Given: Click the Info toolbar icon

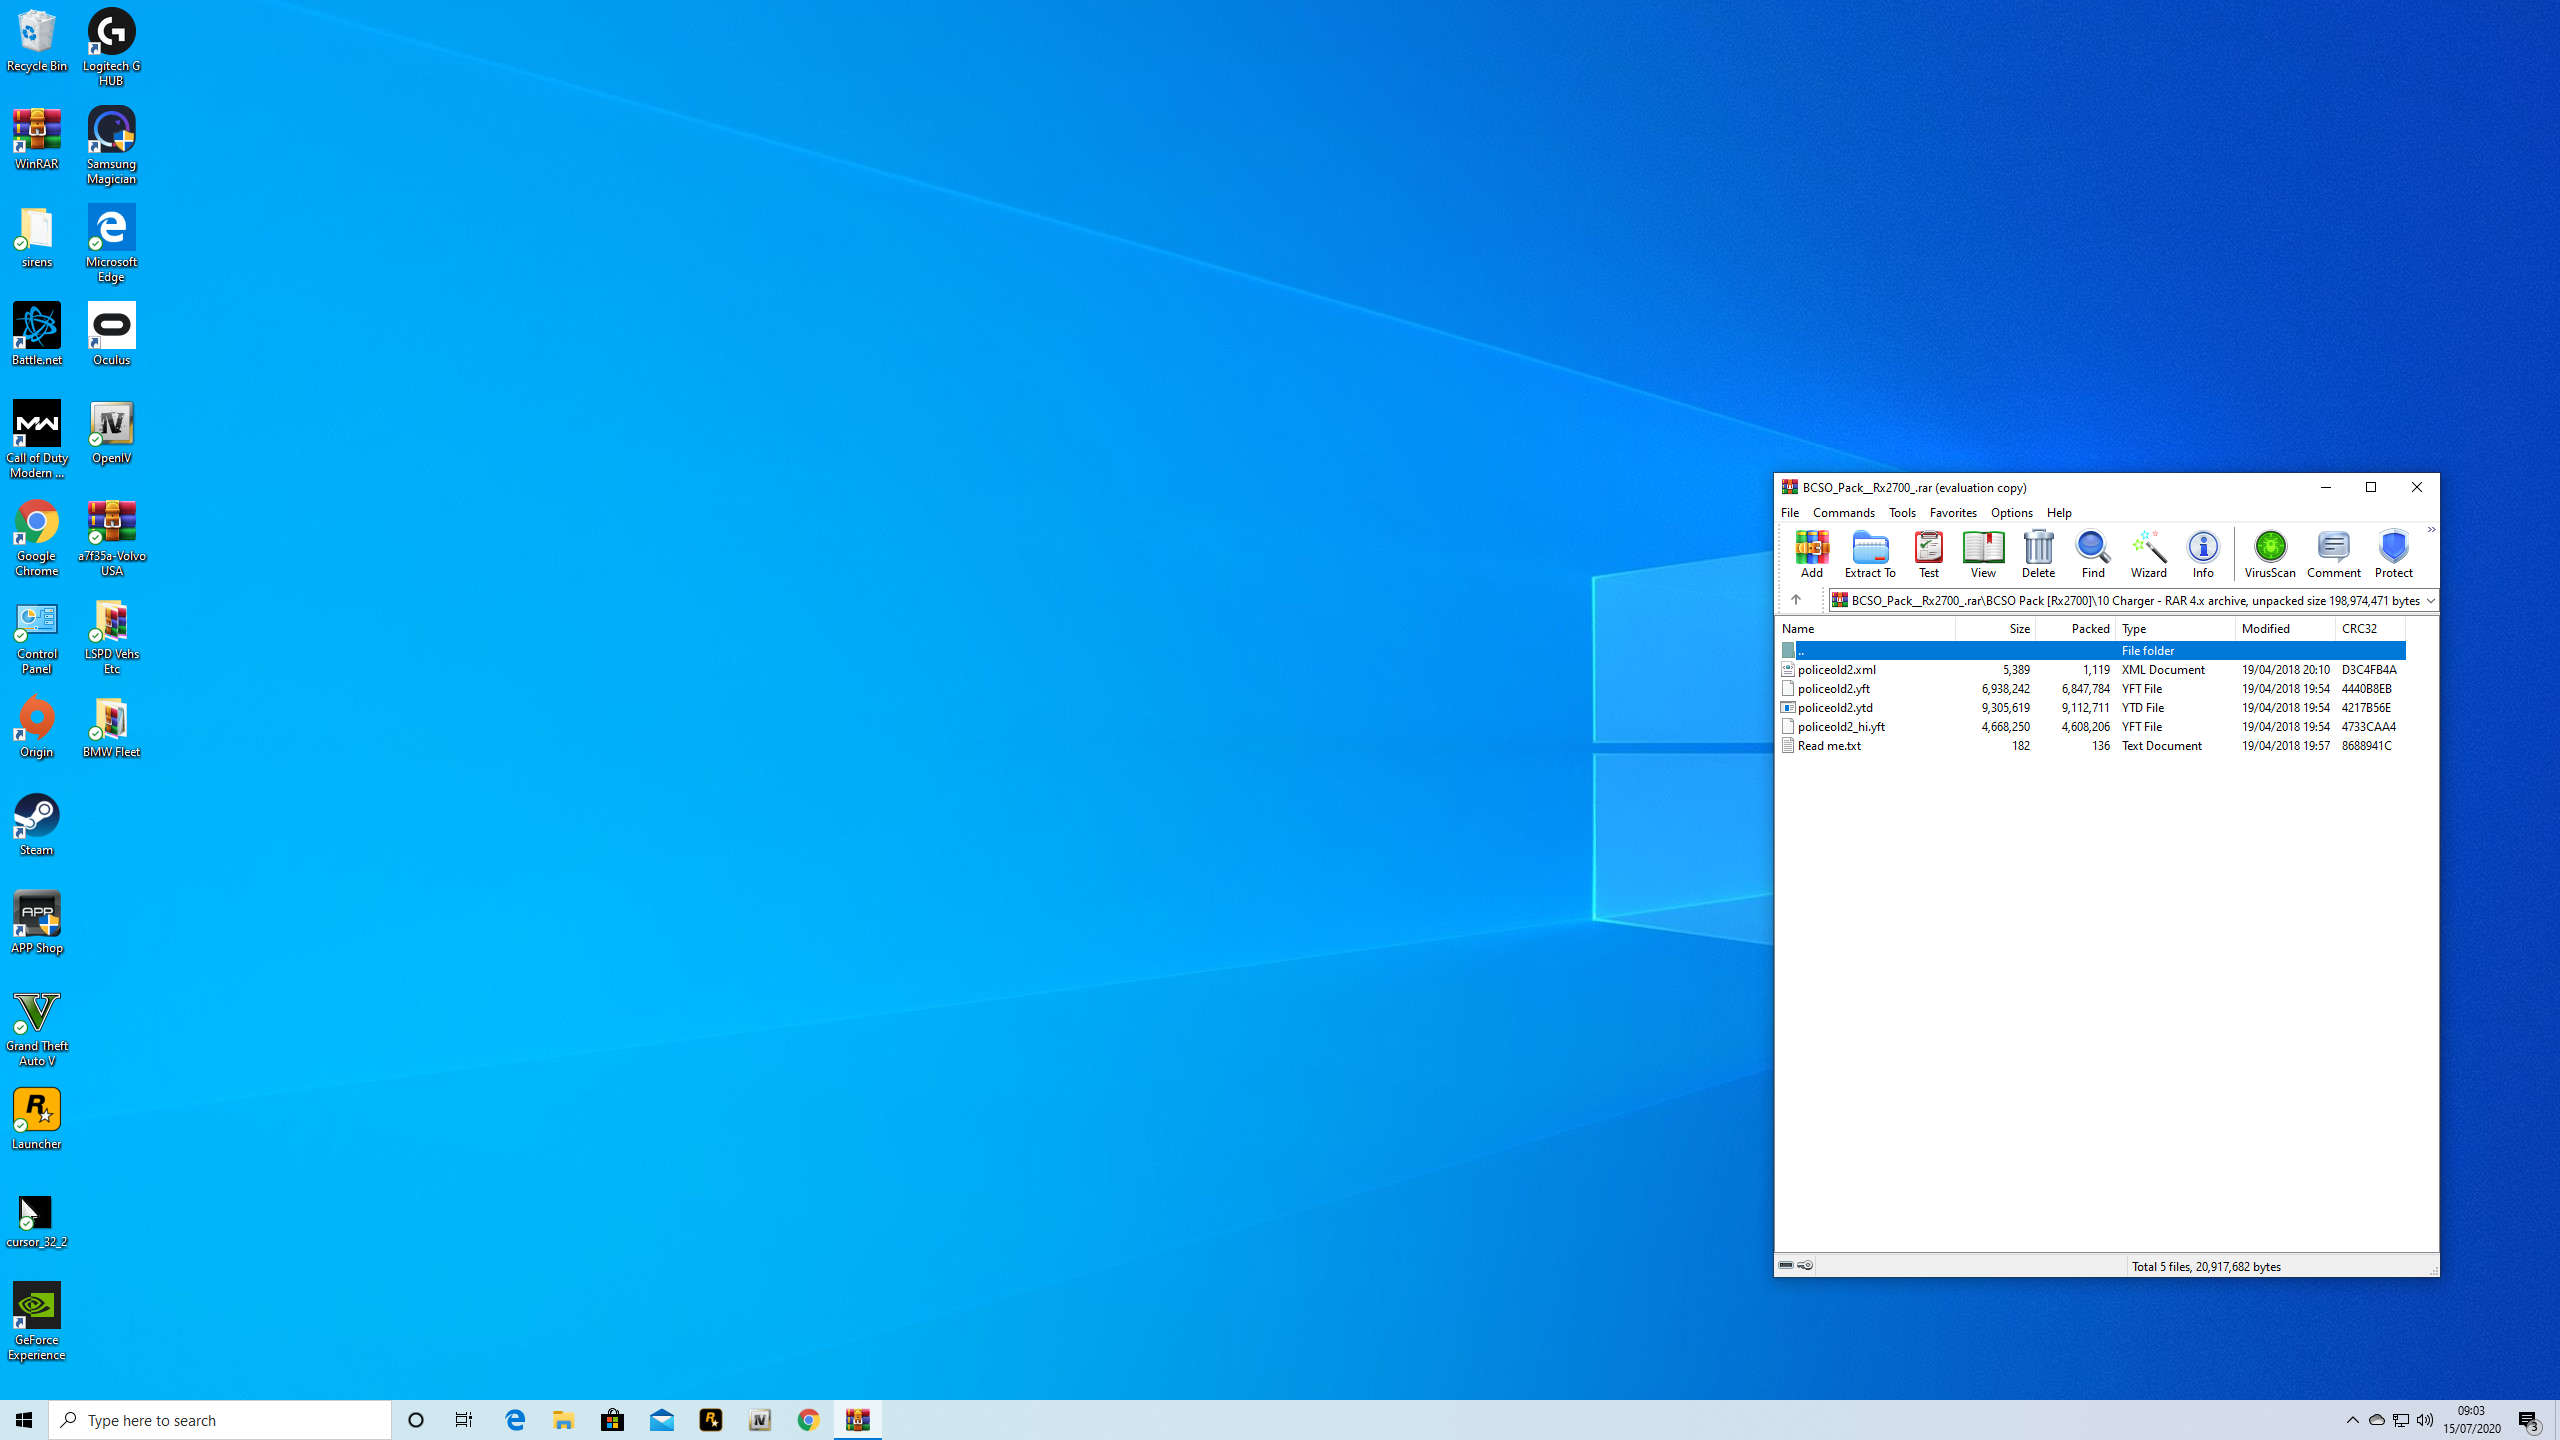Looking at the screenshot, I should tap(2202, 554).
